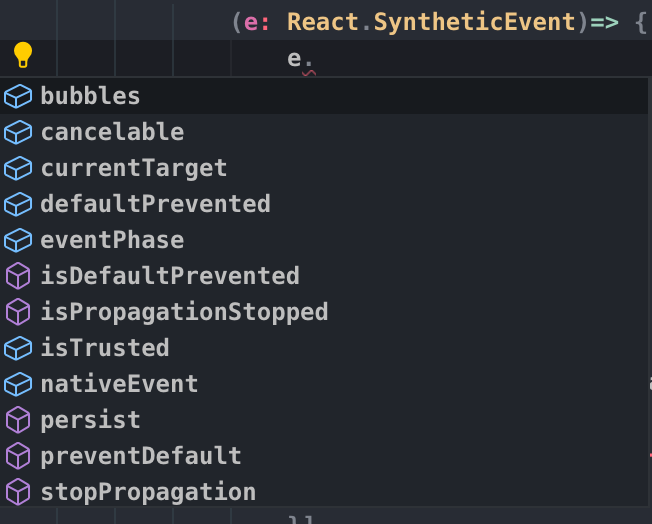Click the field icon beside currentTarget

tap(18, 168)
